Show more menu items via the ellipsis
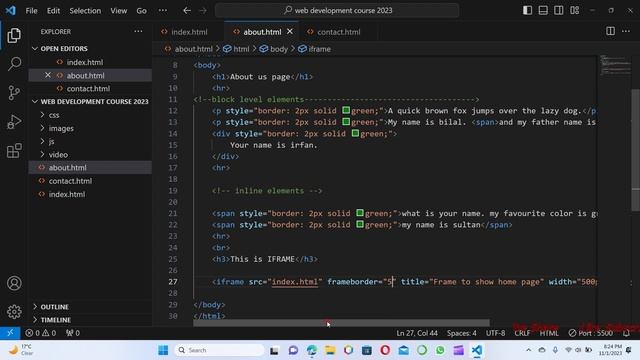This screenshot has height=360, width=640. 162,11
